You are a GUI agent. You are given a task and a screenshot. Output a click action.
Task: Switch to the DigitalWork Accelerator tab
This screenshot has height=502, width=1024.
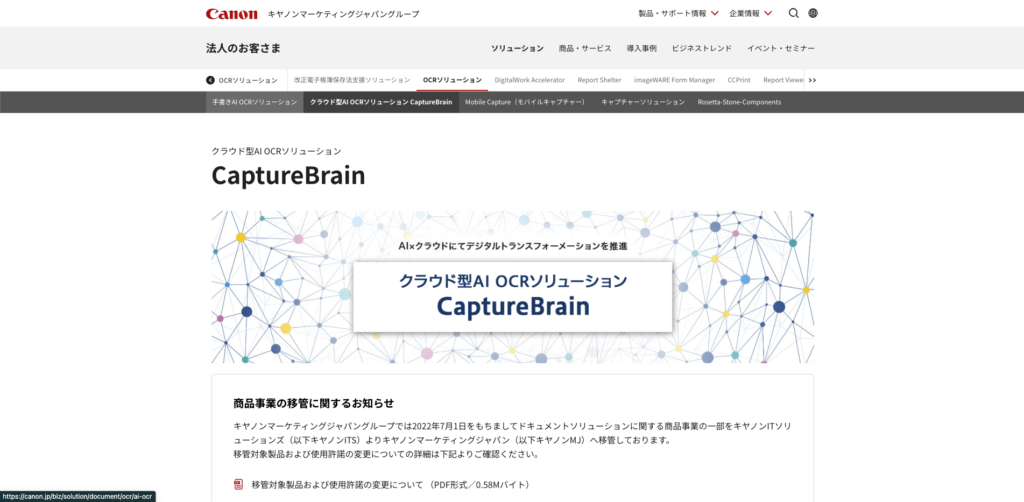click(x=529, y=80)
